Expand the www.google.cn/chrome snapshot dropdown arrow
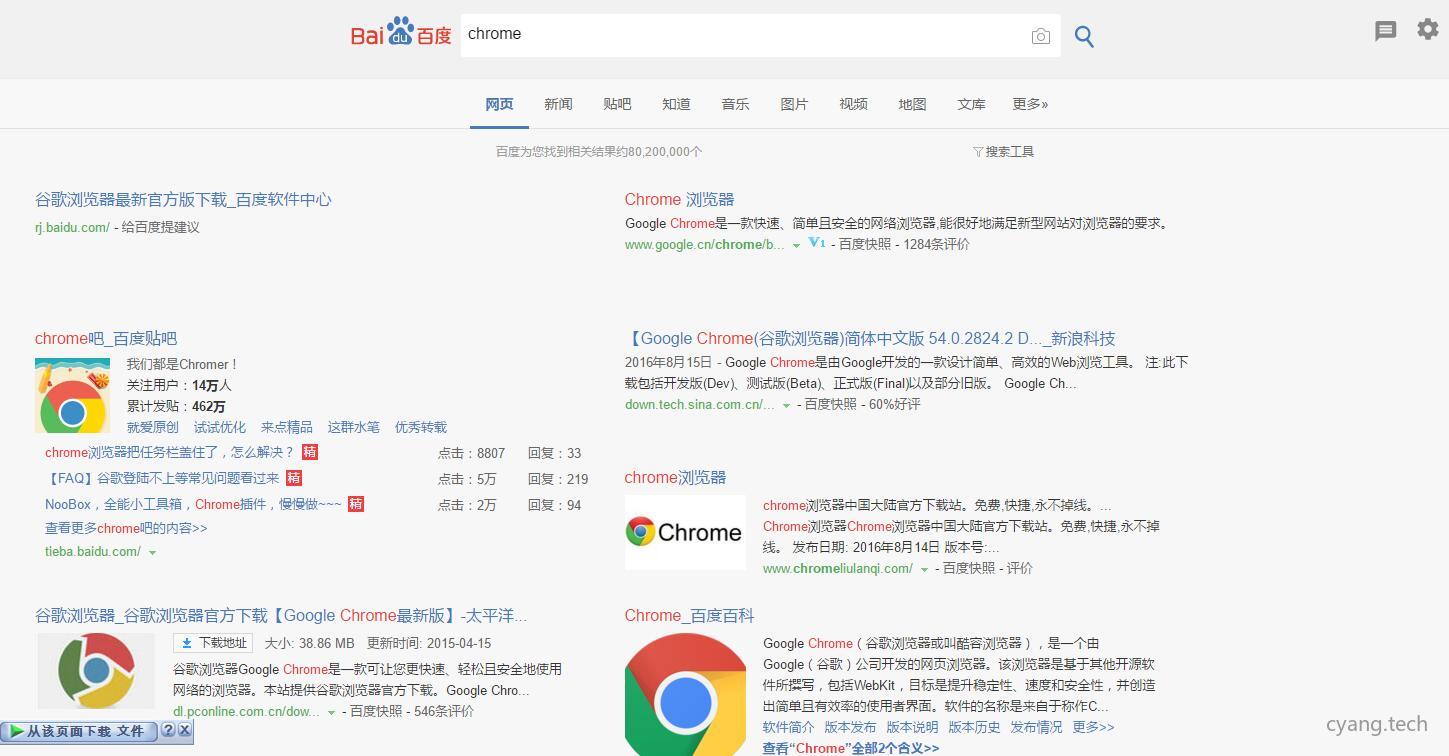This screenshot has height=756, width=1449. pyautogui.click(x=797, y=244)
